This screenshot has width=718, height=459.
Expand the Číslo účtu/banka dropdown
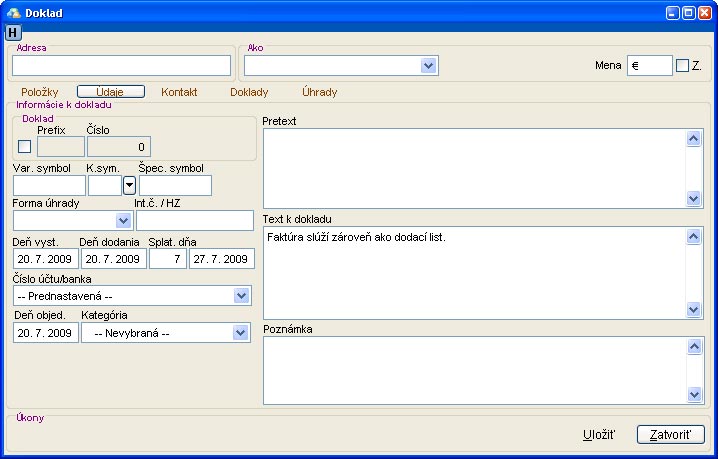(241, 296)
